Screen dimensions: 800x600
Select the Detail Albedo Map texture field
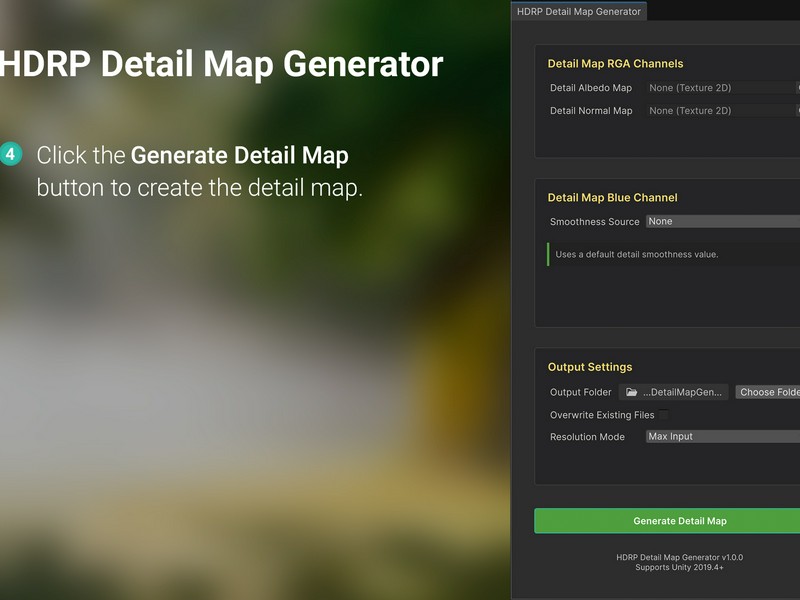(x=722, y=88)
